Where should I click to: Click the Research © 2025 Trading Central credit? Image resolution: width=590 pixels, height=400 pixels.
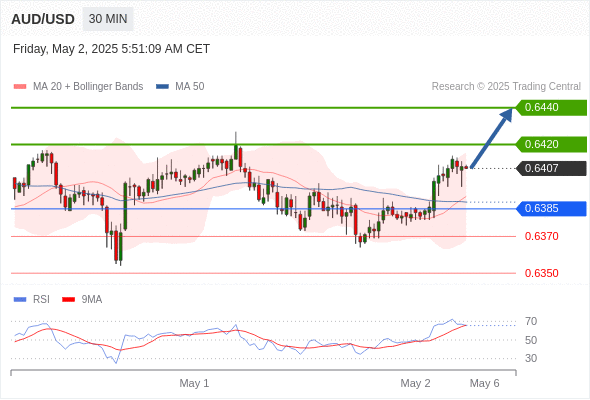(506, 87)
